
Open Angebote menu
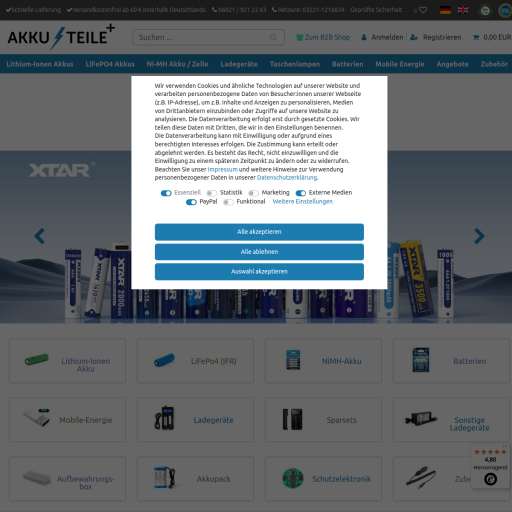click(x=452, y=64)
